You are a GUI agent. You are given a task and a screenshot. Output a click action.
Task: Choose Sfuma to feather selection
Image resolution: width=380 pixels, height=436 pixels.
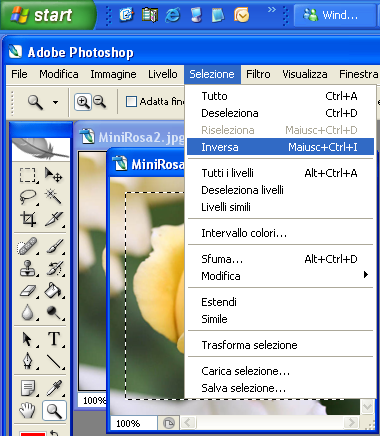[x=280, y=259]
